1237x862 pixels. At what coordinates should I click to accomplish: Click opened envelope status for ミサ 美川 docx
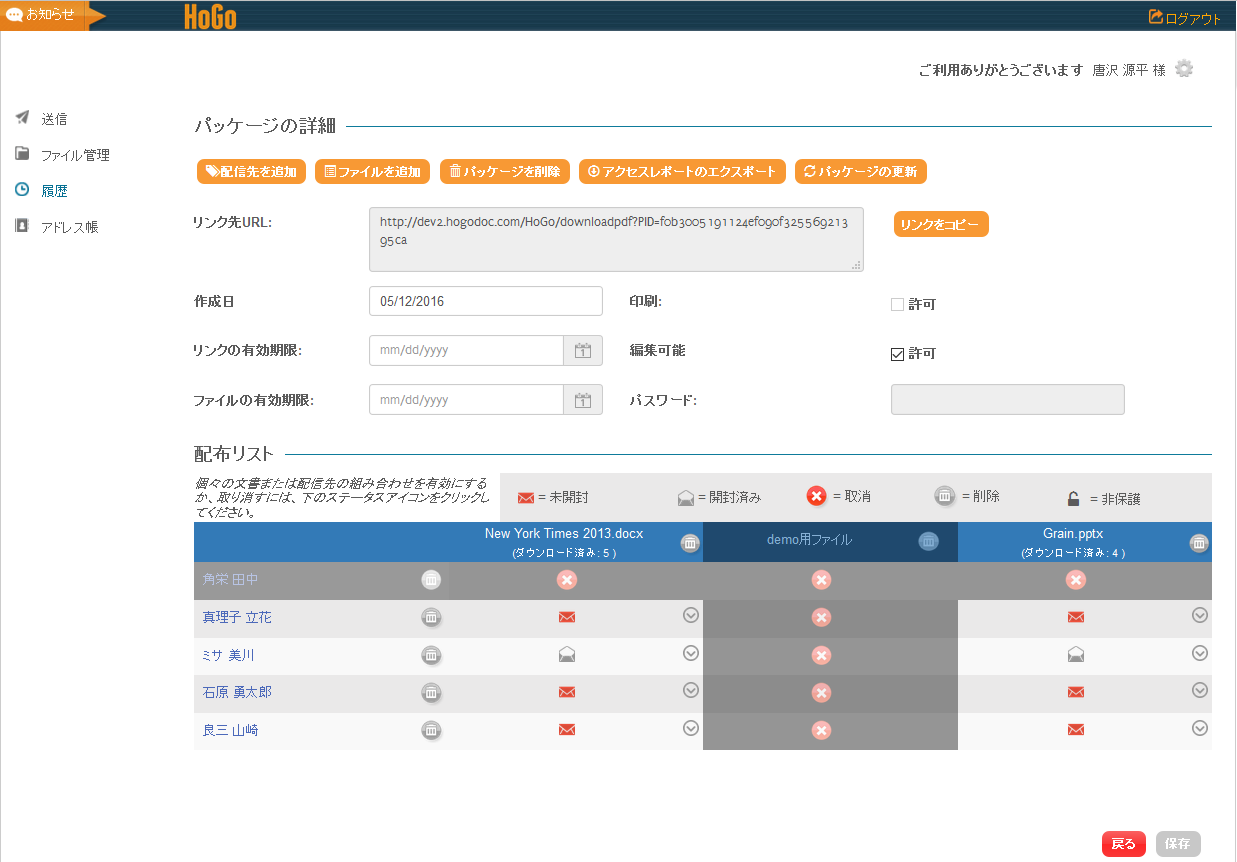[567, 655]
